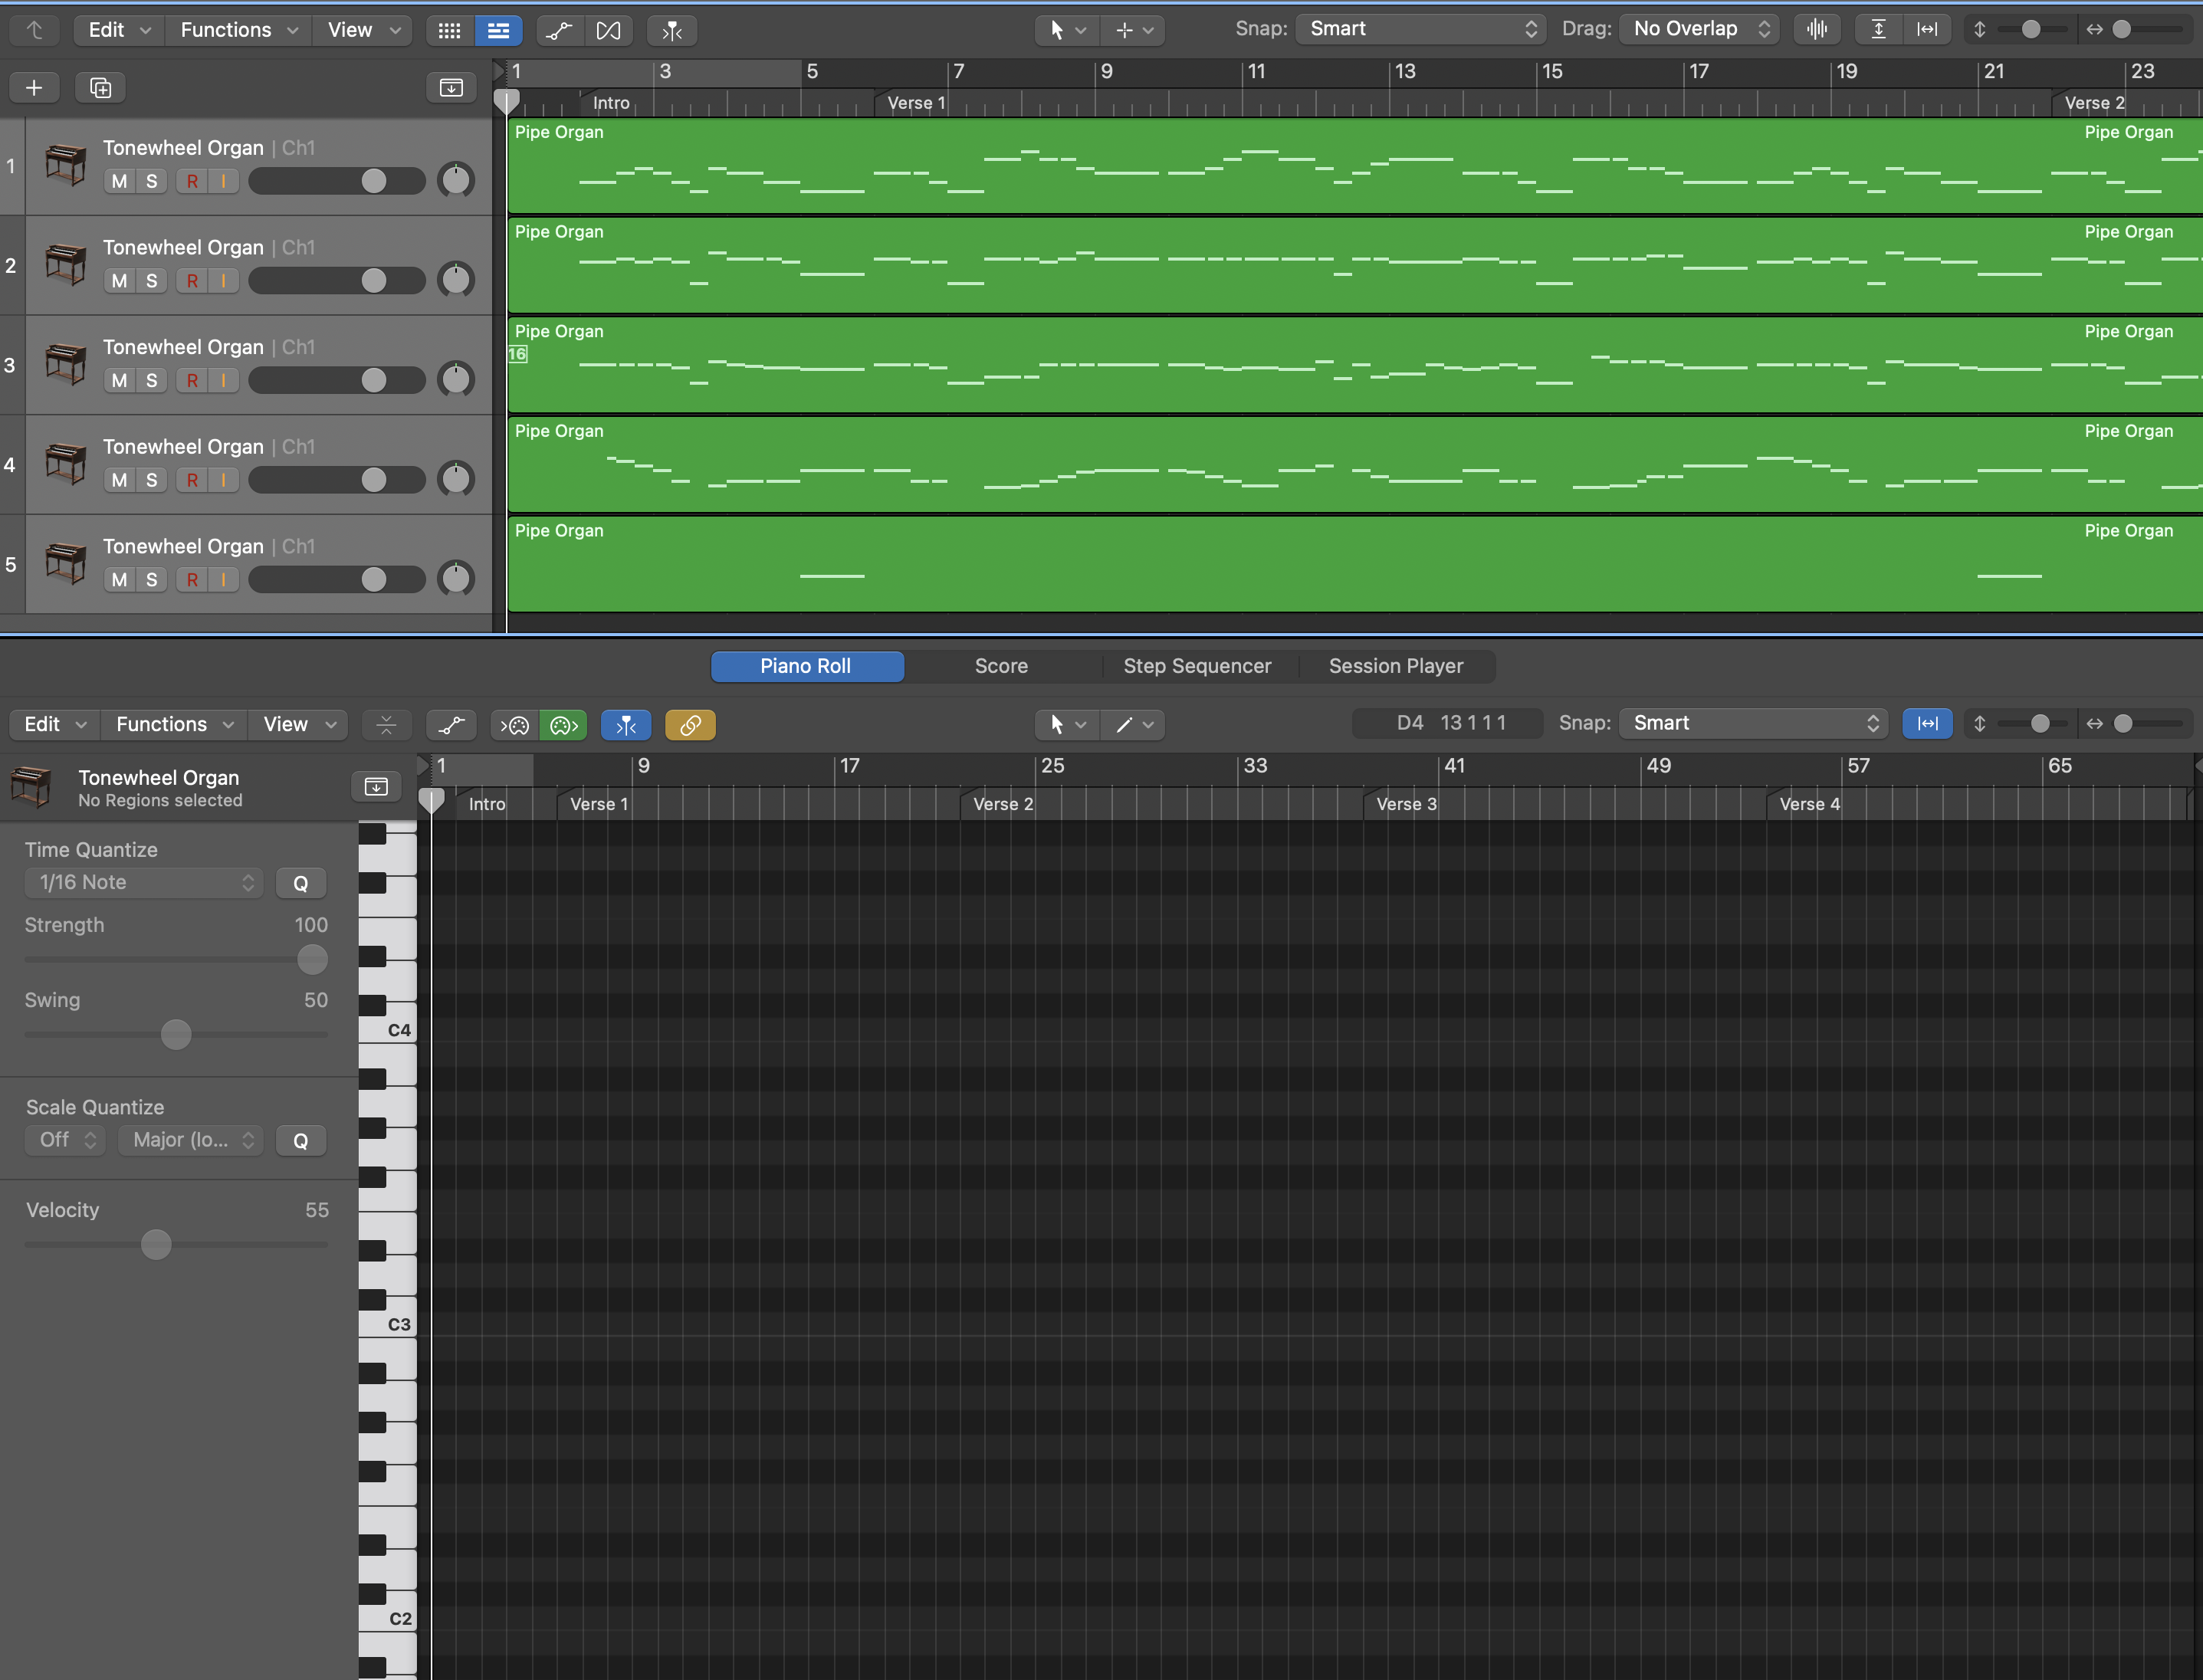The width and height of the screenshot is (2203, 1680).
Task: Click the download icon above the track headers
Action: point(451,88)
